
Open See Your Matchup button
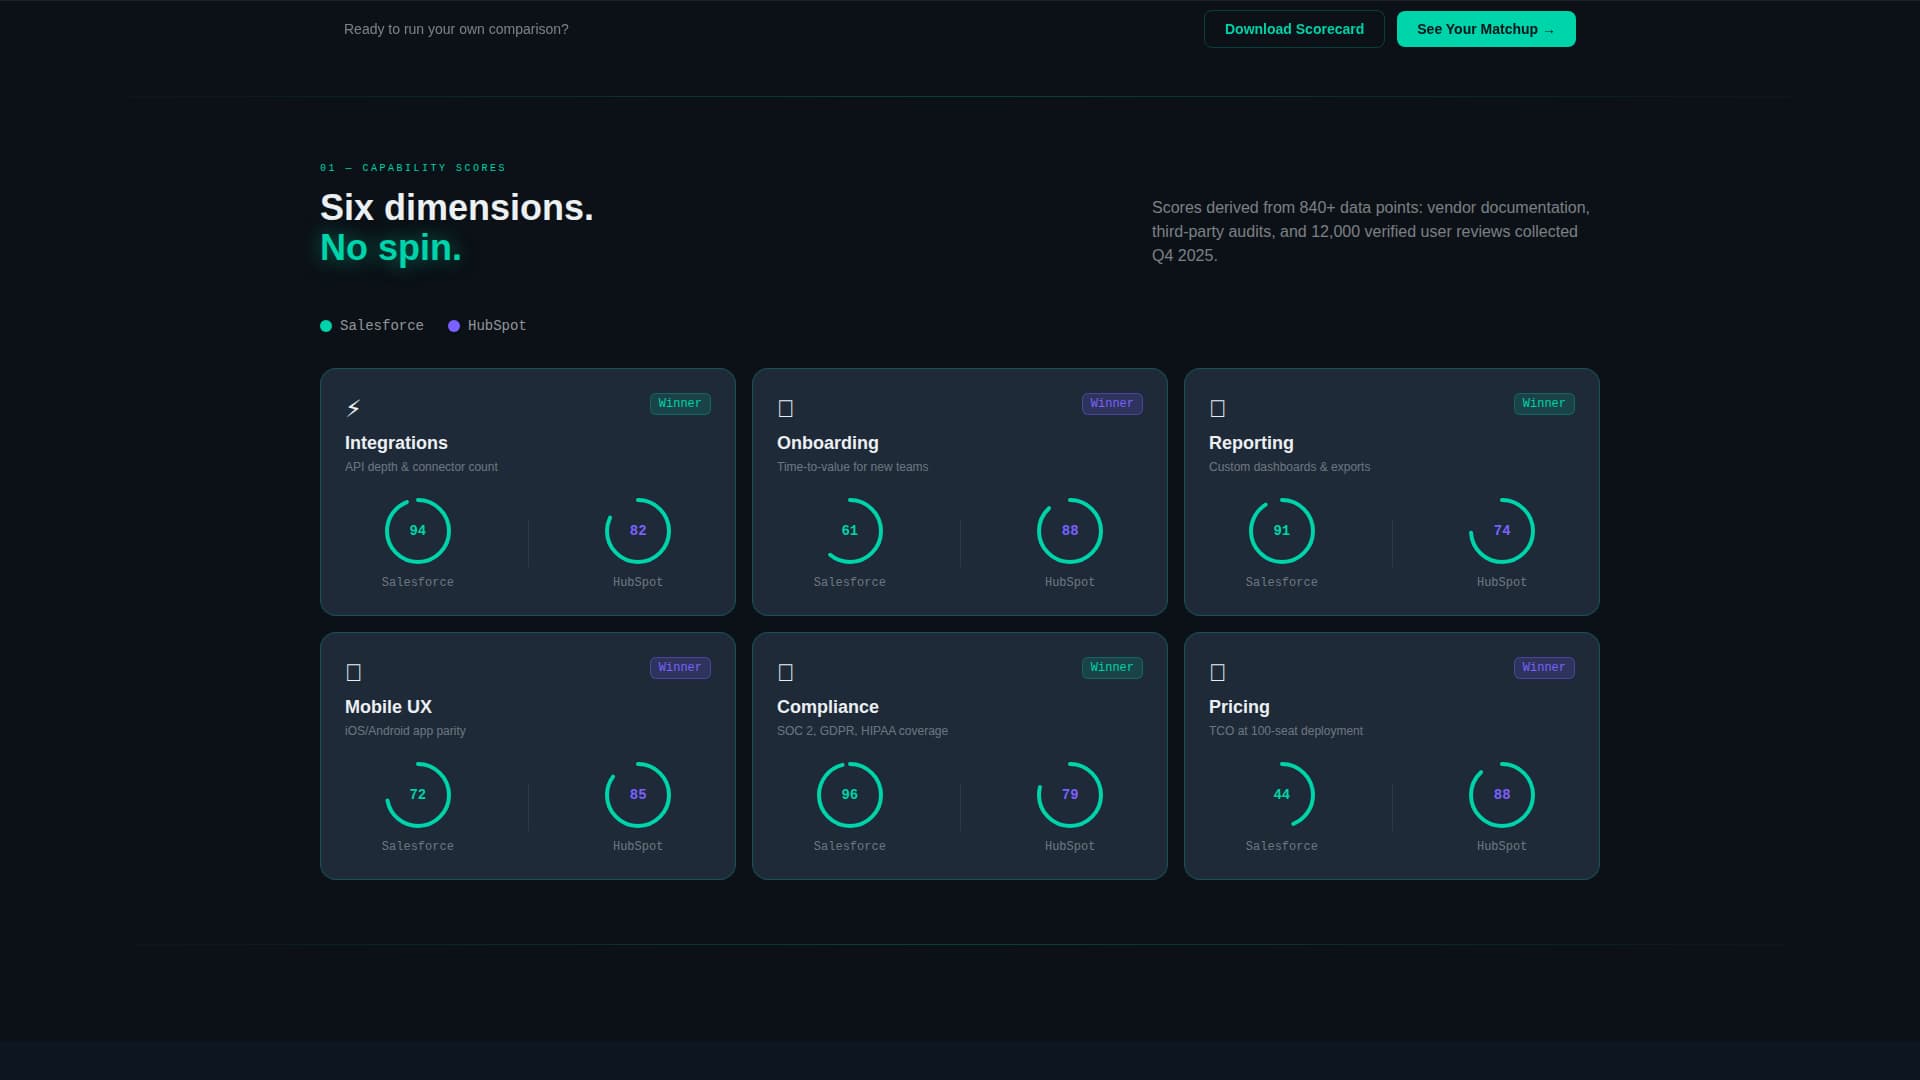click(1486, 29)
